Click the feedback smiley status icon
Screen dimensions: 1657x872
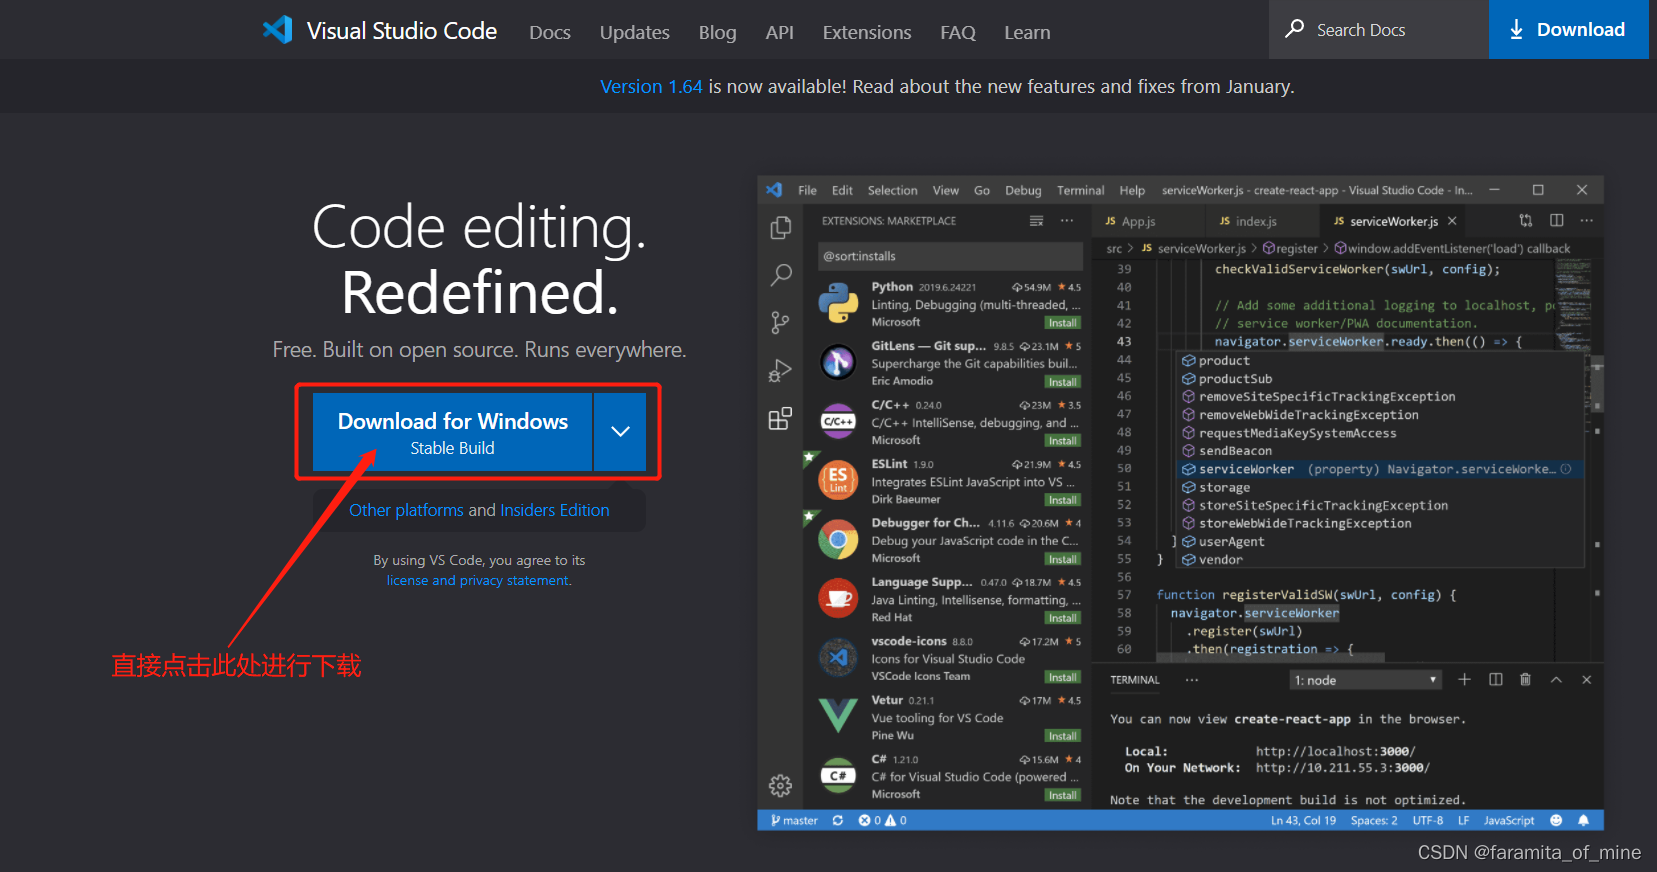1556,820
